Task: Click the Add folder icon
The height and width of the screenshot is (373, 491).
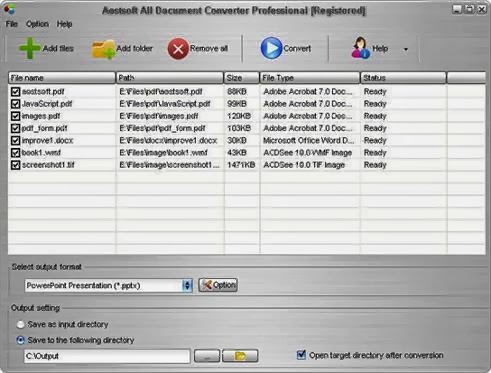Action: point(103,50)
